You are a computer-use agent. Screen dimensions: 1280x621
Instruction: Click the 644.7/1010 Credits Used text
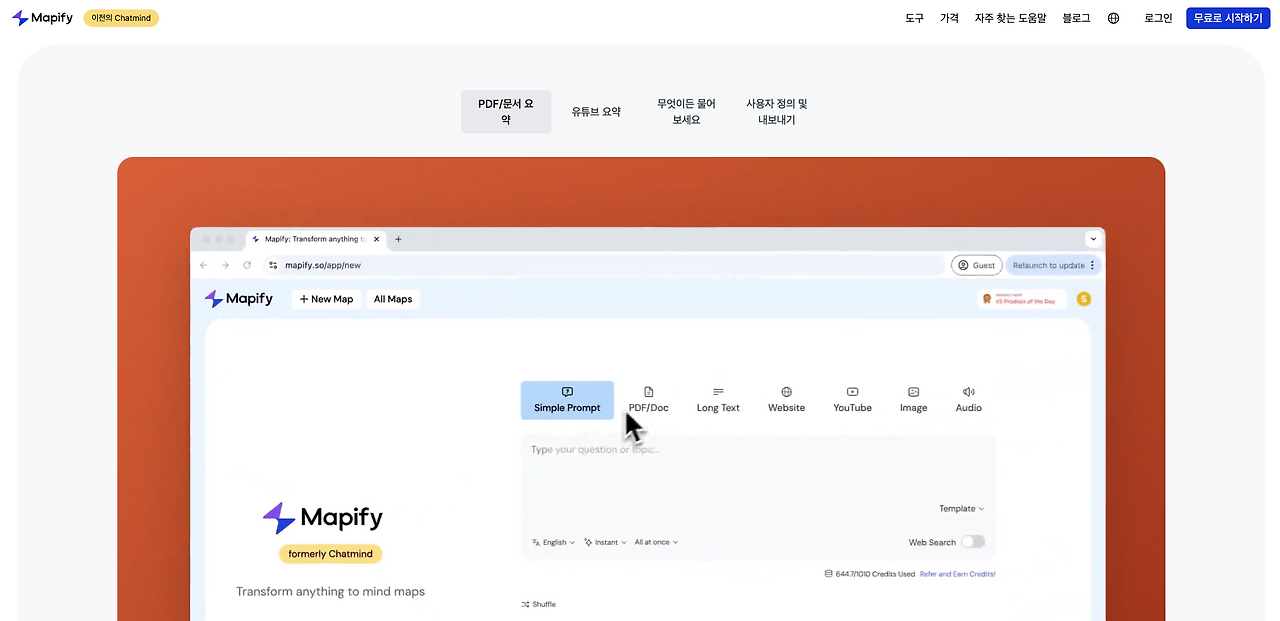pos(875,574)
